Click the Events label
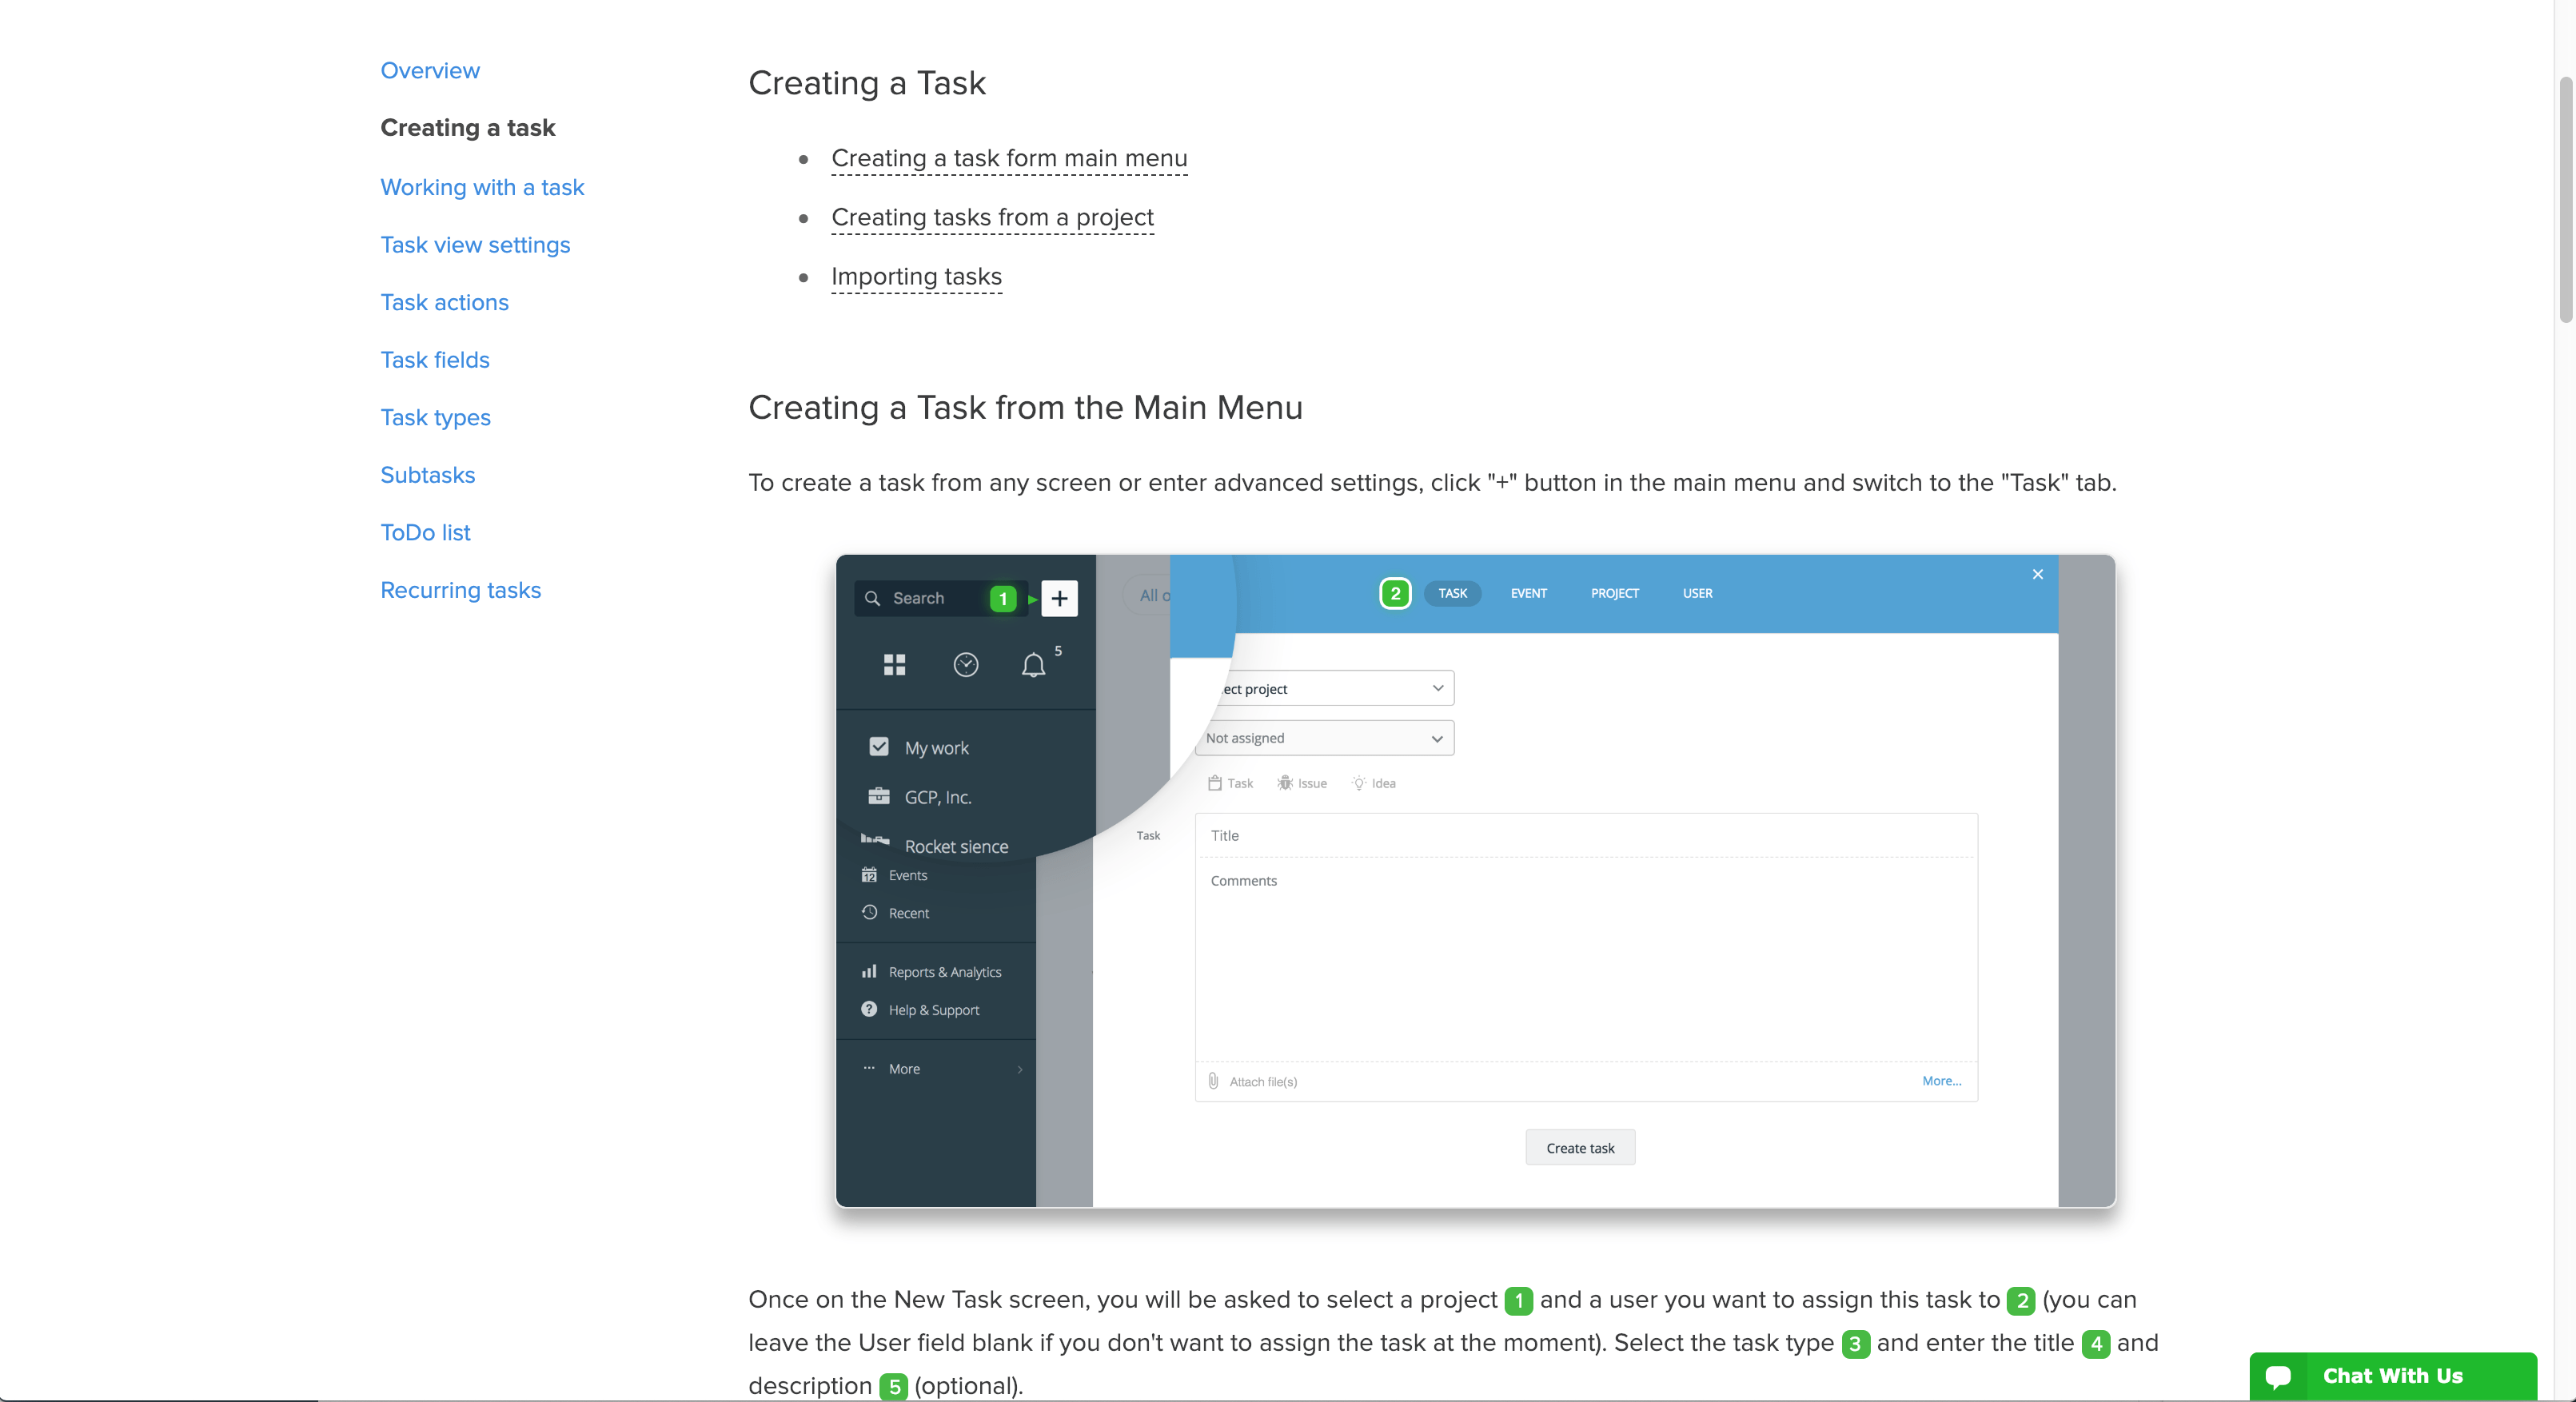Viewport: 2576px width, 1402px height. coord(907,875)
